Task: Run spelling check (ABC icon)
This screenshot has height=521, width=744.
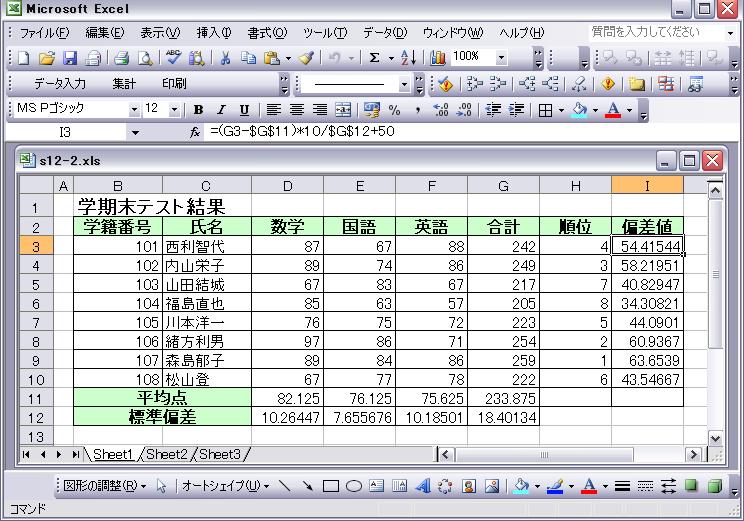Action: [174, 58]
